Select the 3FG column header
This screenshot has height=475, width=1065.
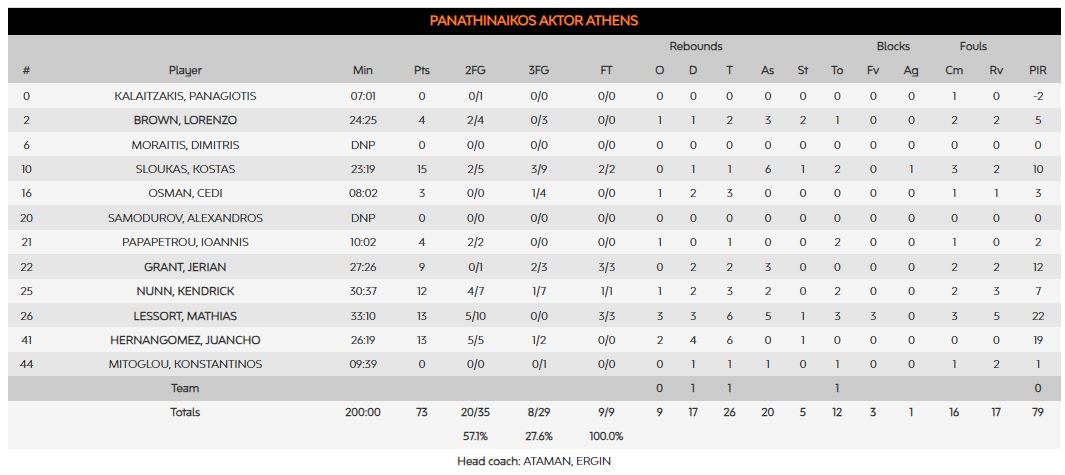click(x=538, y=70)
